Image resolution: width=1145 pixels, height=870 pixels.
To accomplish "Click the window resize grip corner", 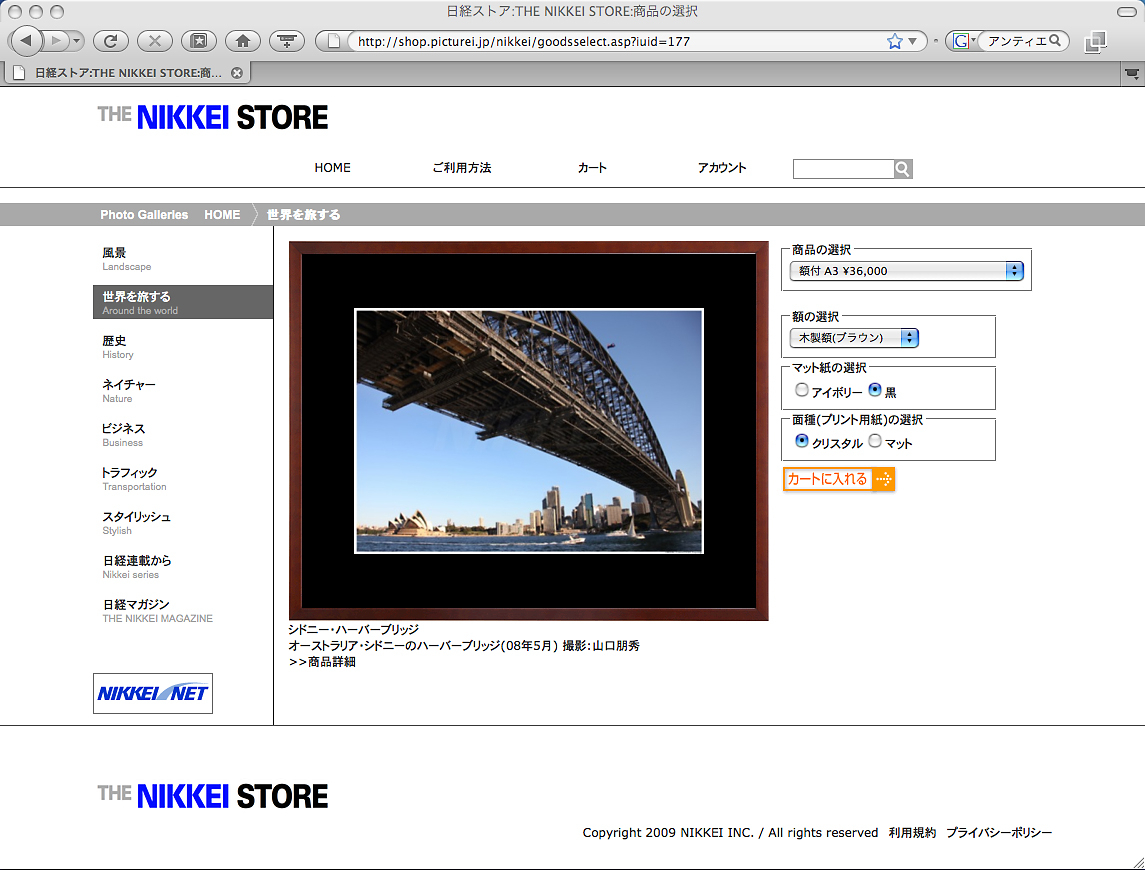I will (x=1138, y=863).
